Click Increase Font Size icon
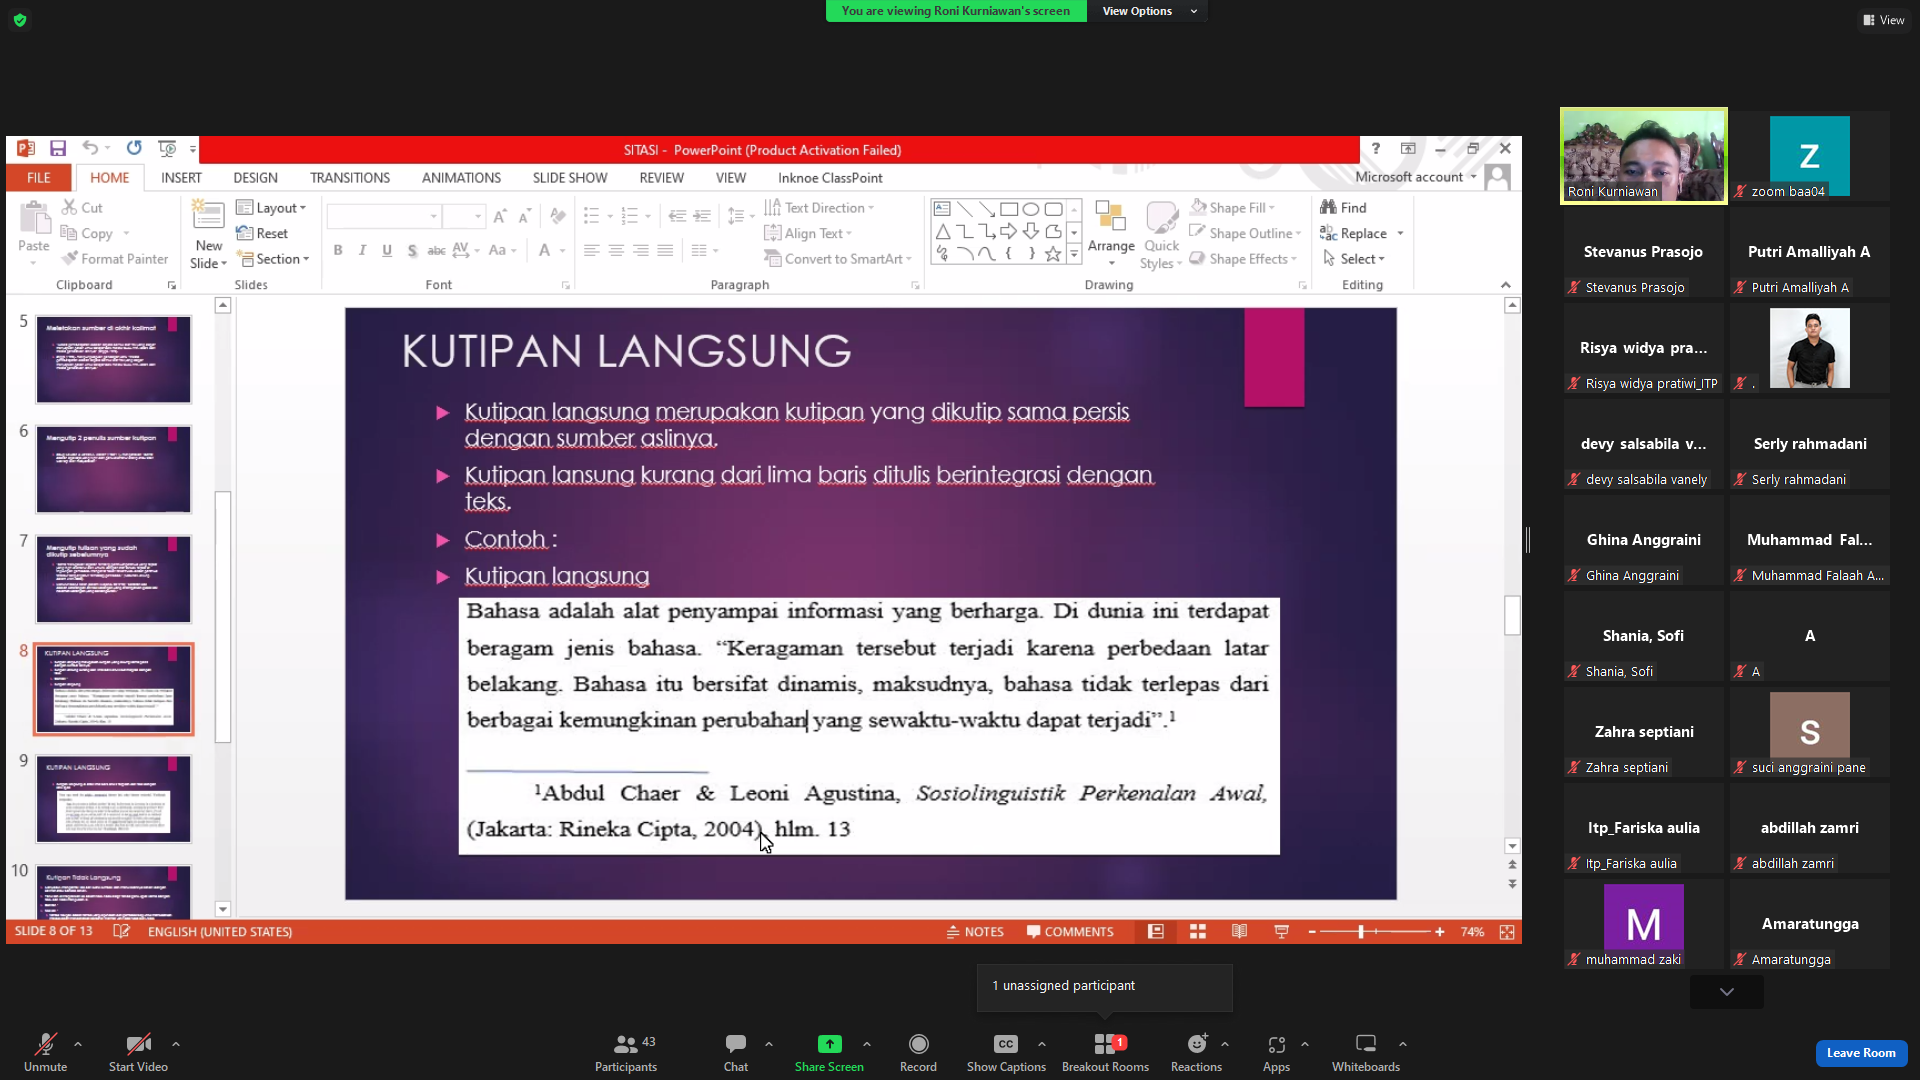This screenshot has height=1080, width=1920. (x=500, y=216)
